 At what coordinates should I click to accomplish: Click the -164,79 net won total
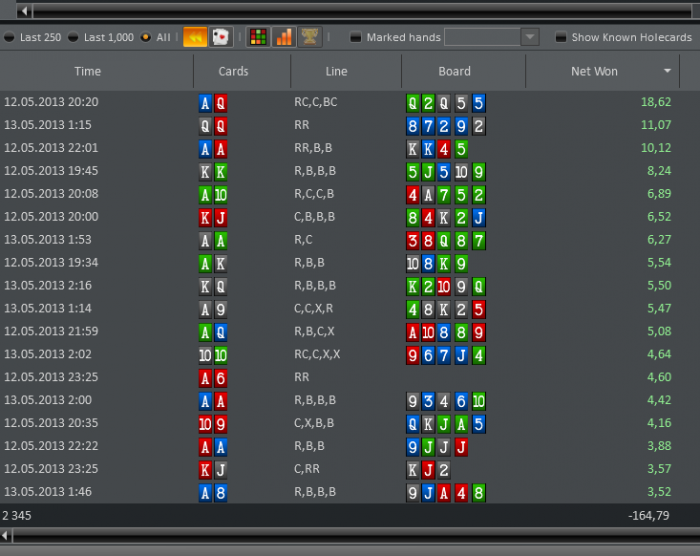click(x=649, y=516)
